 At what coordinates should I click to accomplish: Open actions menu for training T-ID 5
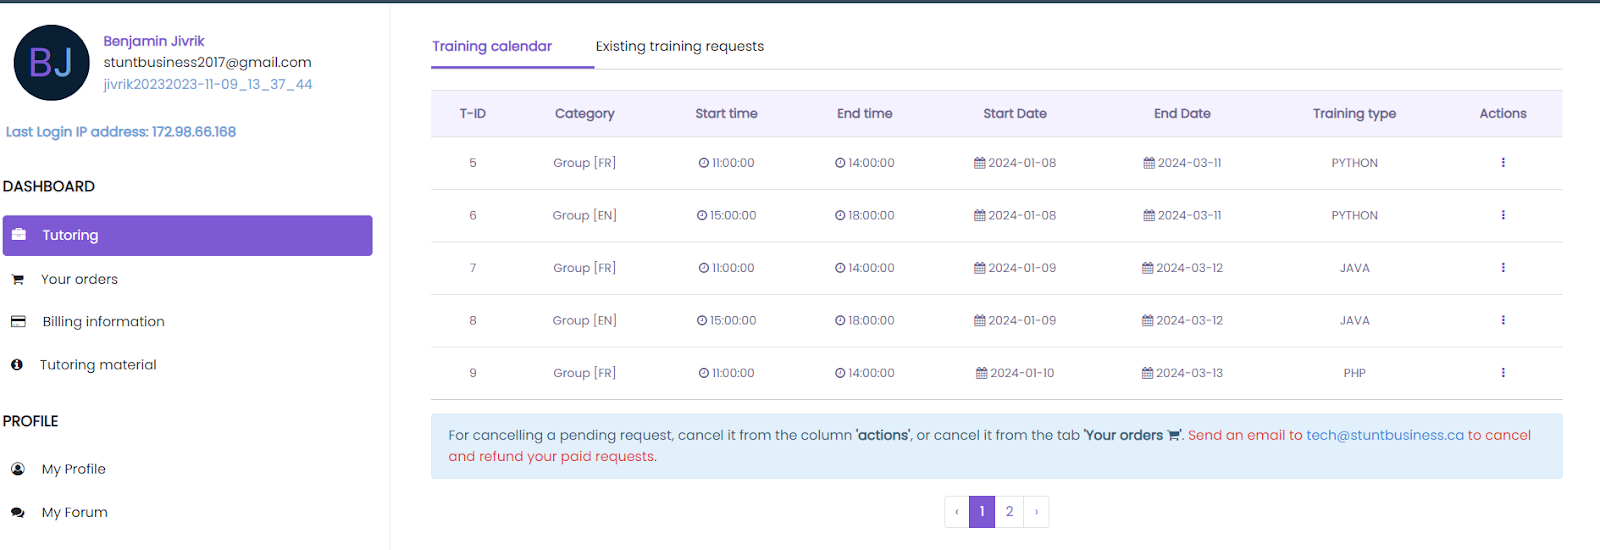(1503, 162)
